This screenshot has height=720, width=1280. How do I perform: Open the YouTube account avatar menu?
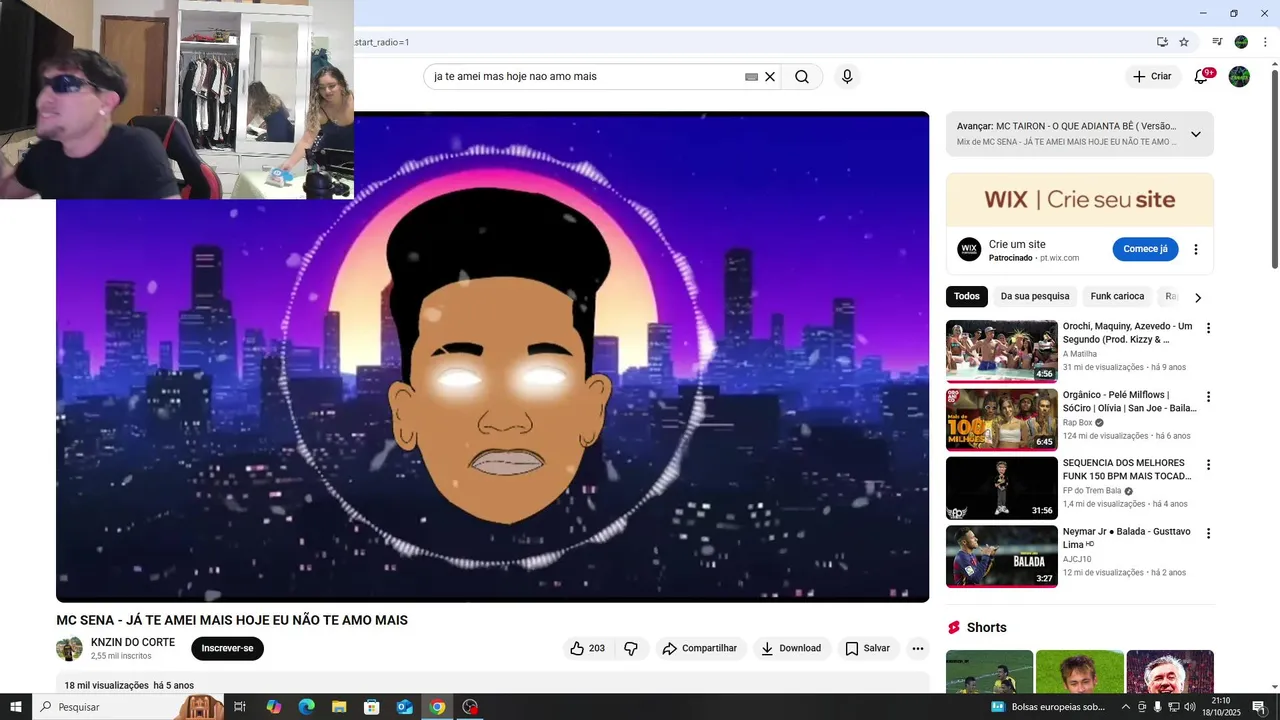[x=1239, y=77]
